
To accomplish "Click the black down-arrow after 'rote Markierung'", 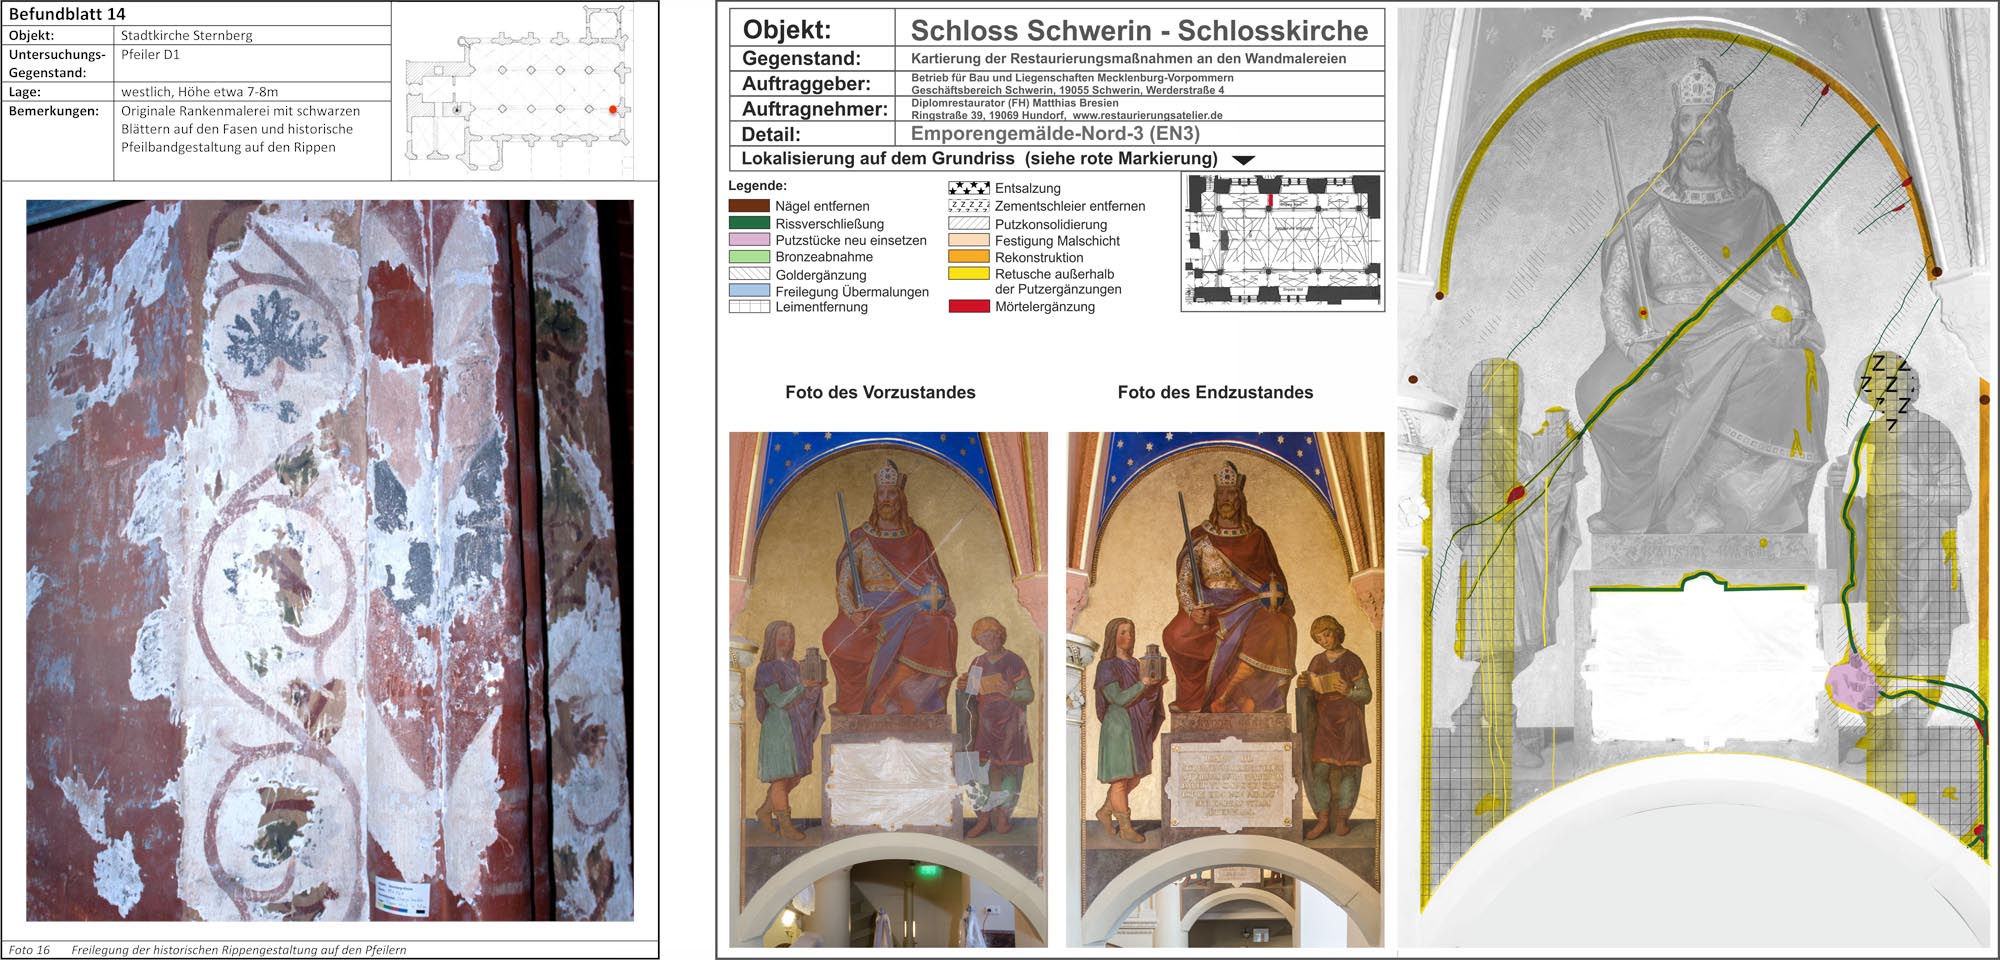I will click(1243, 160).
